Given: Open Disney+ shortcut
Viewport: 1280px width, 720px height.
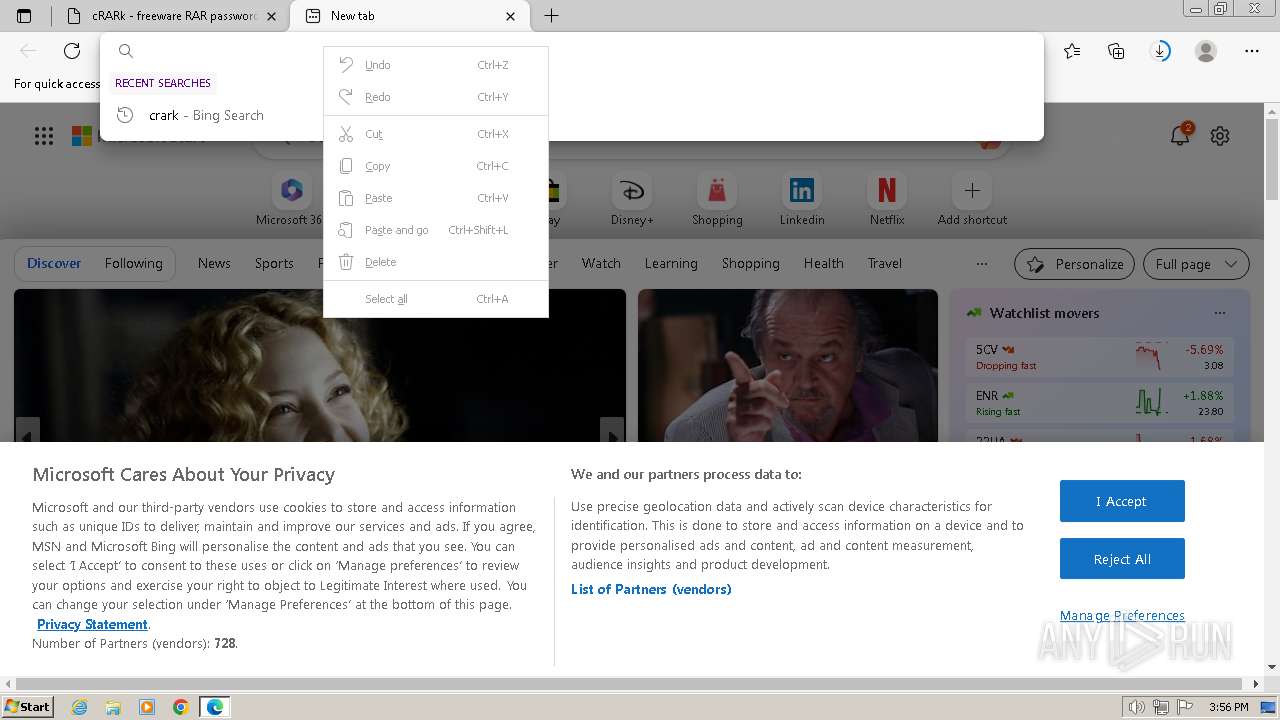Looking at the screenshot, I should coord(632,199).
